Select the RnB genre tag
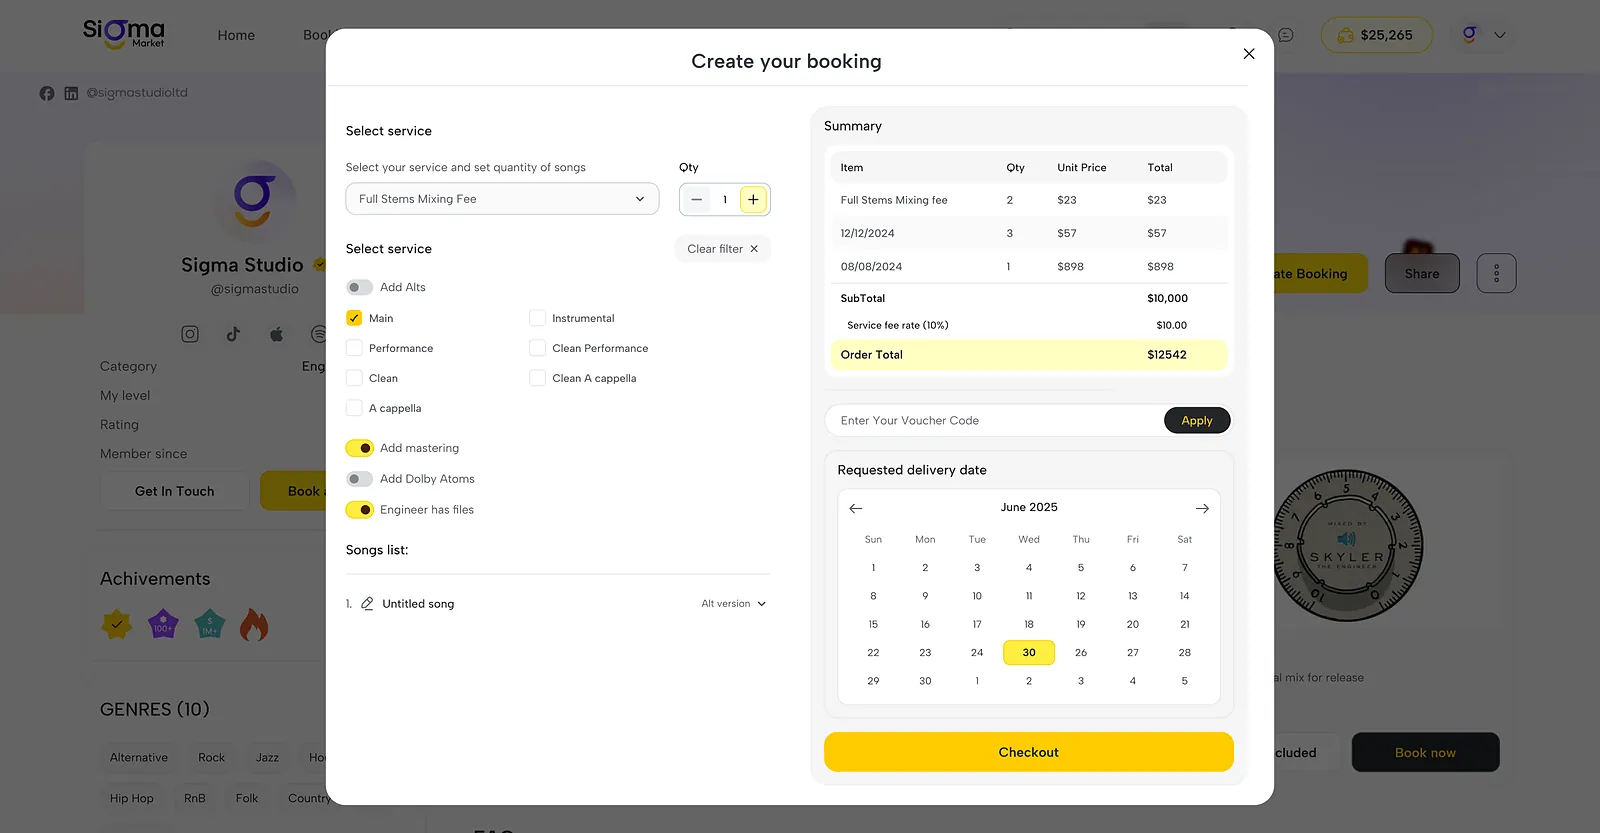Viewport: 1600px width, 833px height. [x=195, y=798]
